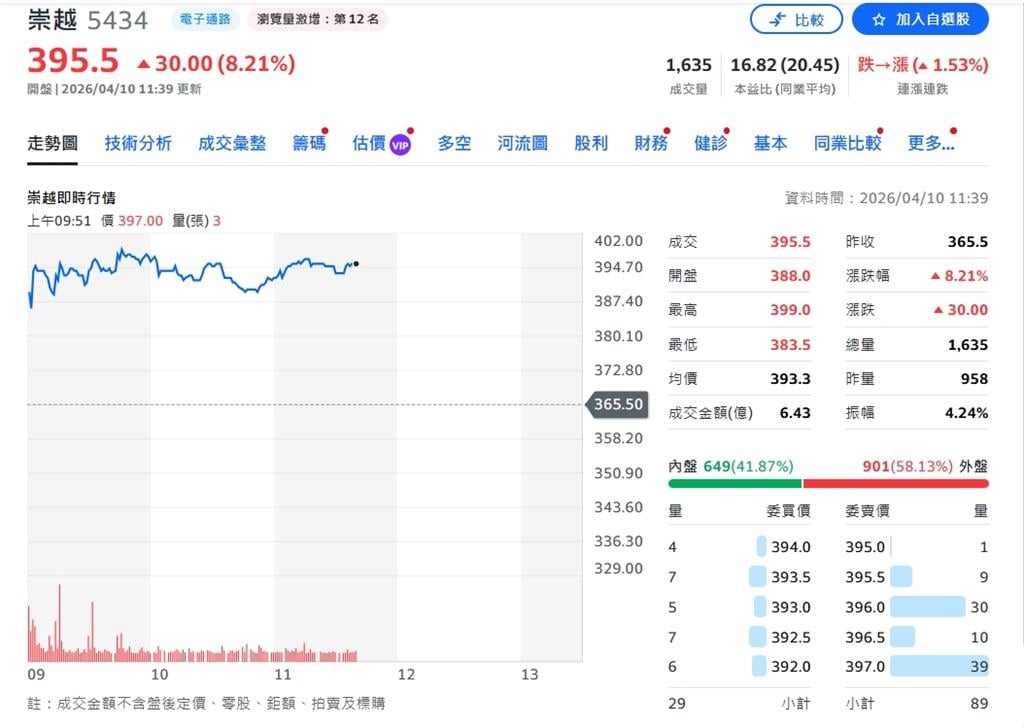Expand the 更多 dropdown menu
Screen dimensions: 1024x728
931,142
